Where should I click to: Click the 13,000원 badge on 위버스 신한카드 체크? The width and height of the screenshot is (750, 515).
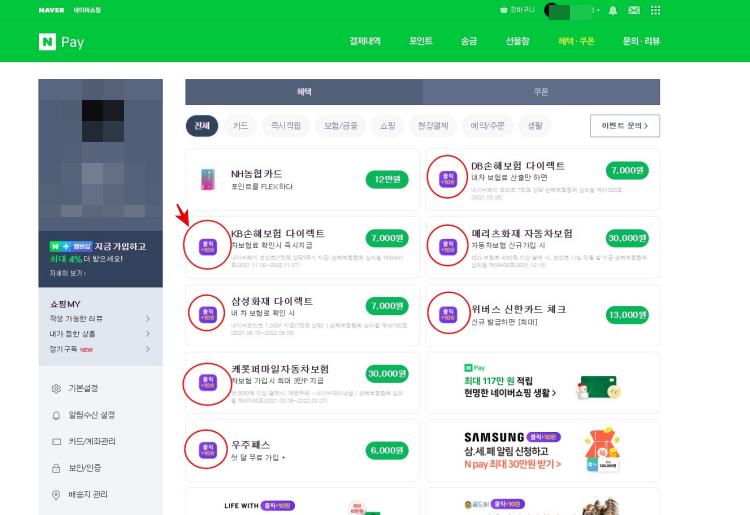pyautogui.click(x=627, y=315)
